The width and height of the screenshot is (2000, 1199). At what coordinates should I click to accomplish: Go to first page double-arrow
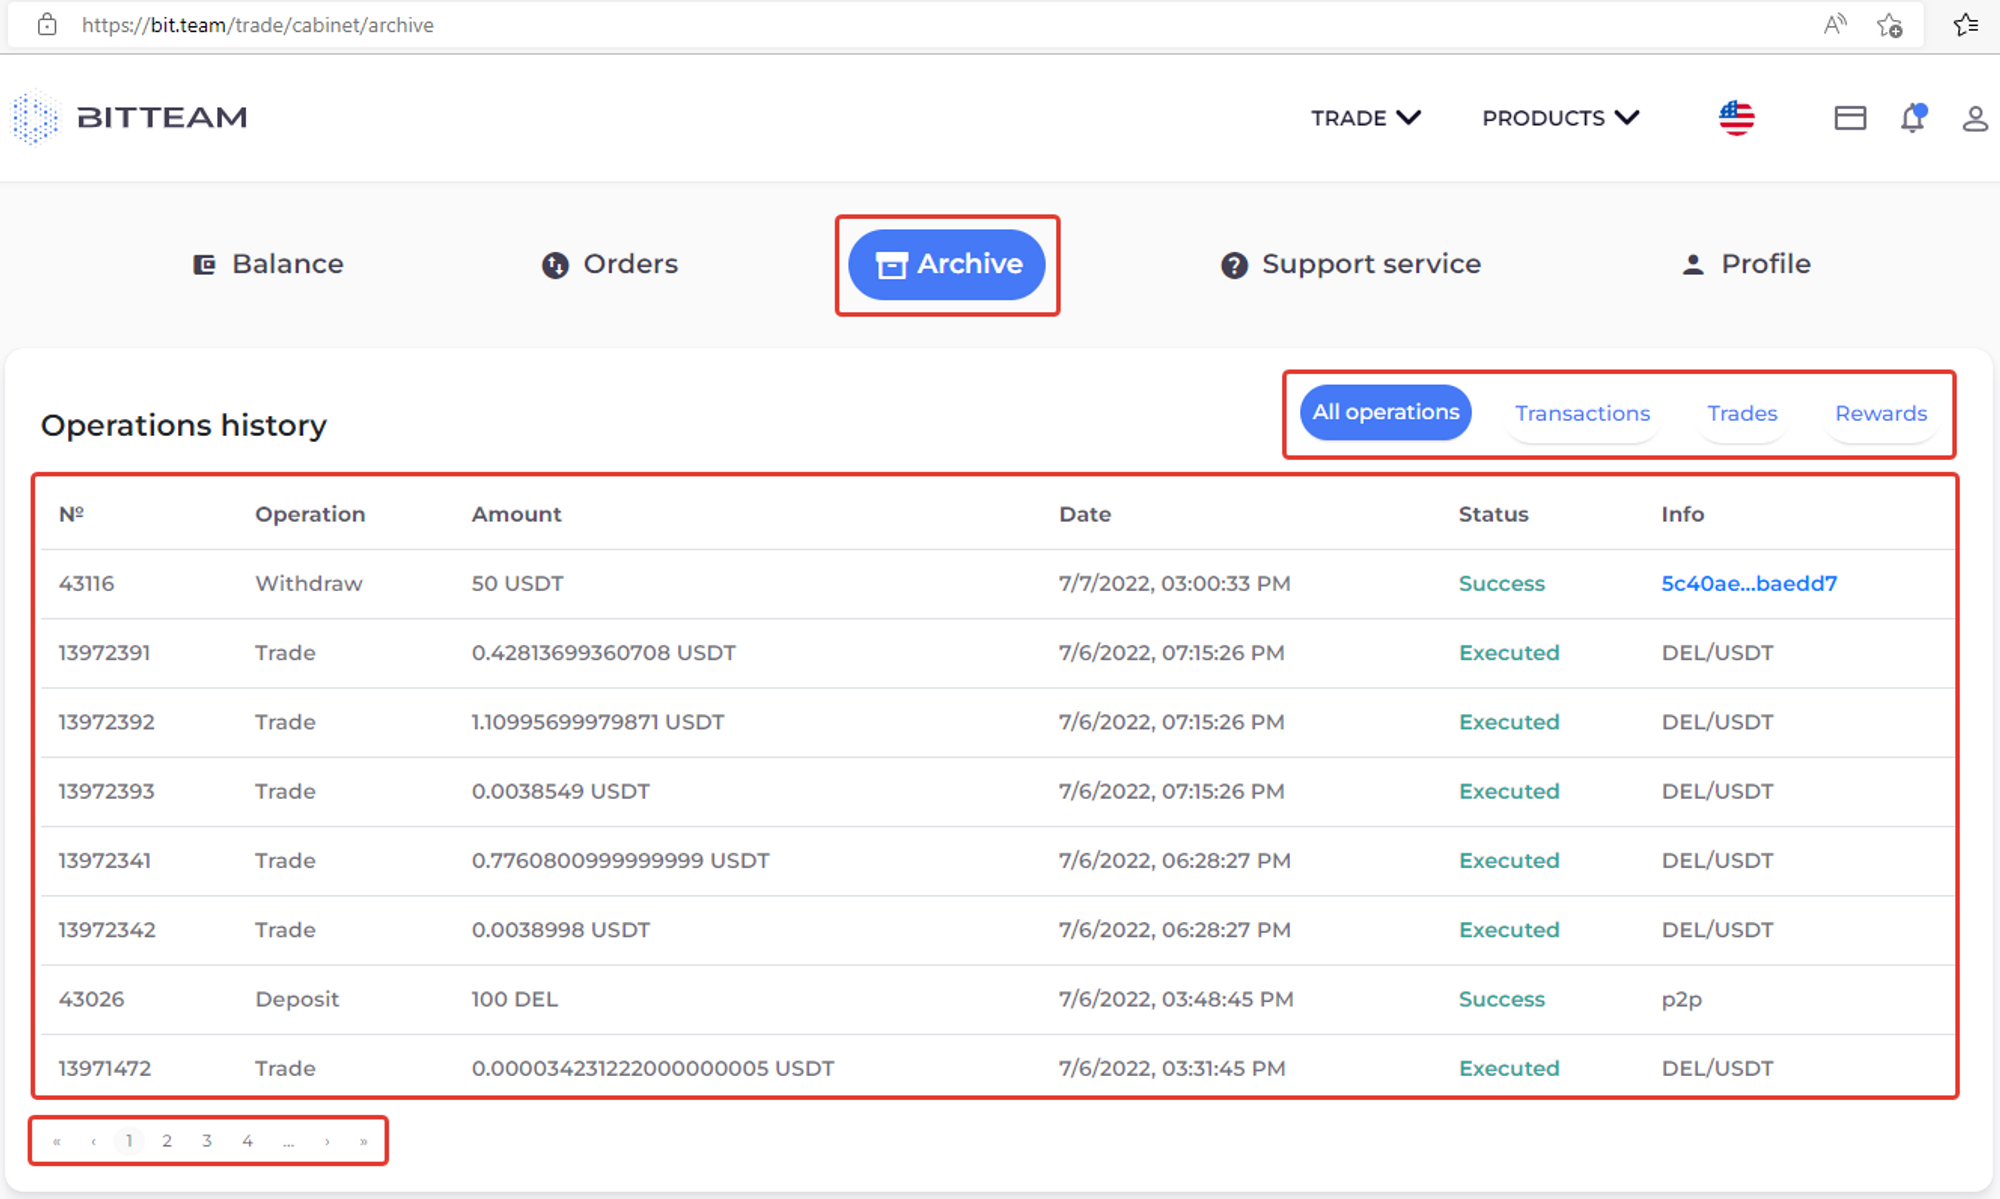pyautogui.click(x=57, y=1141)
